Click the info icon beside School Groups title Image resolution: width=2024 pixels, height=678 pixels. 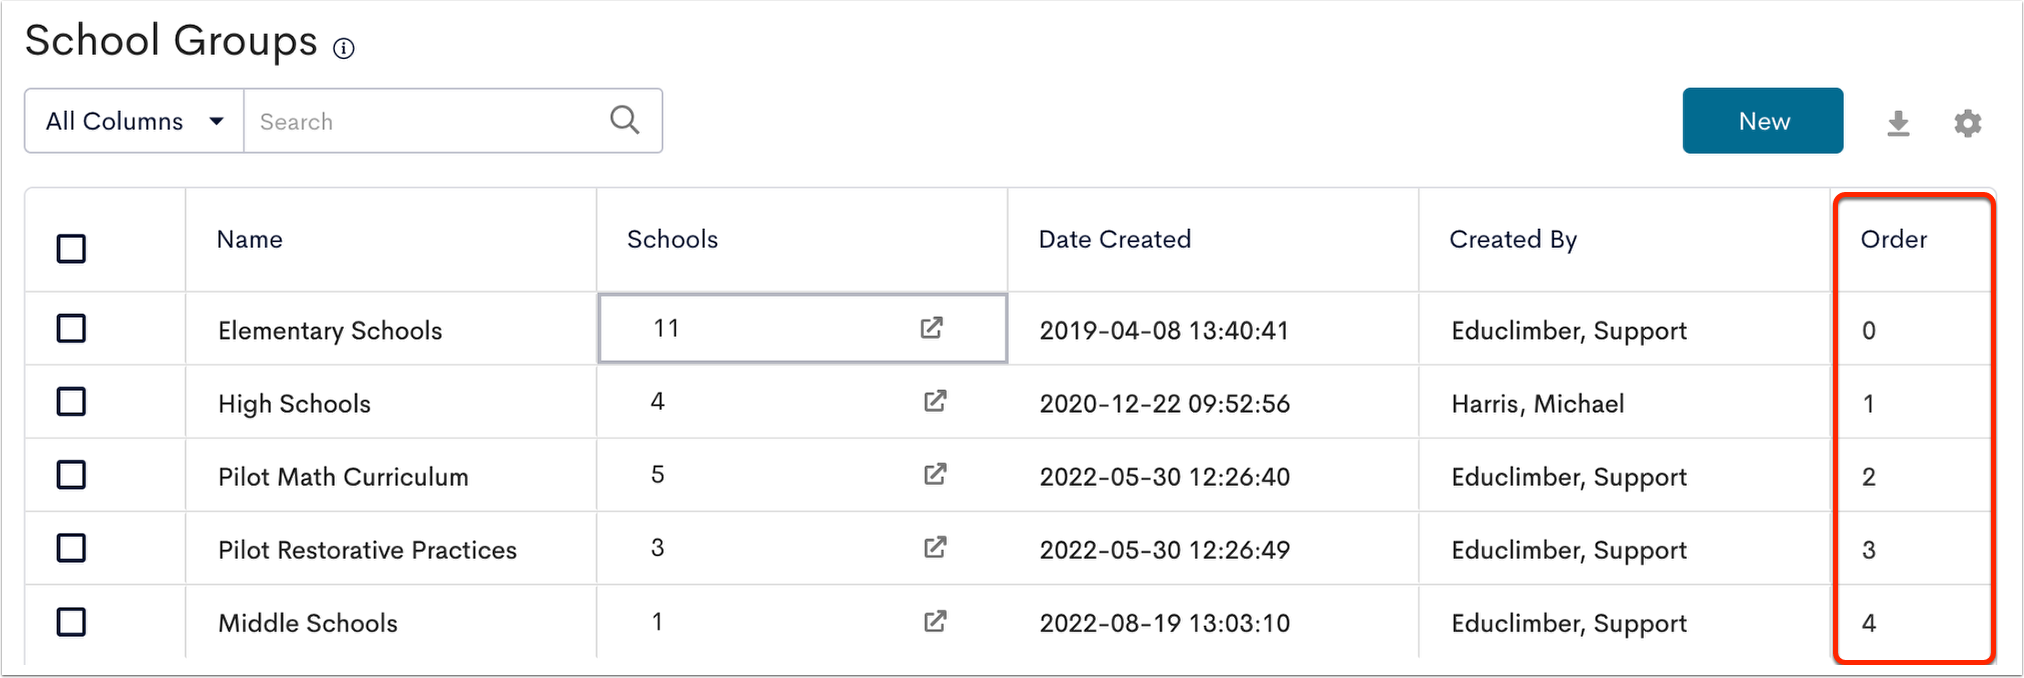point(344,48)
